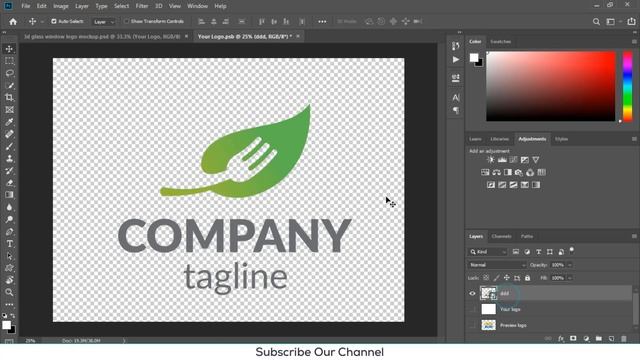Open the Filter menu
The width and height of the screenshot is (640, 360).
coord(142,6)
